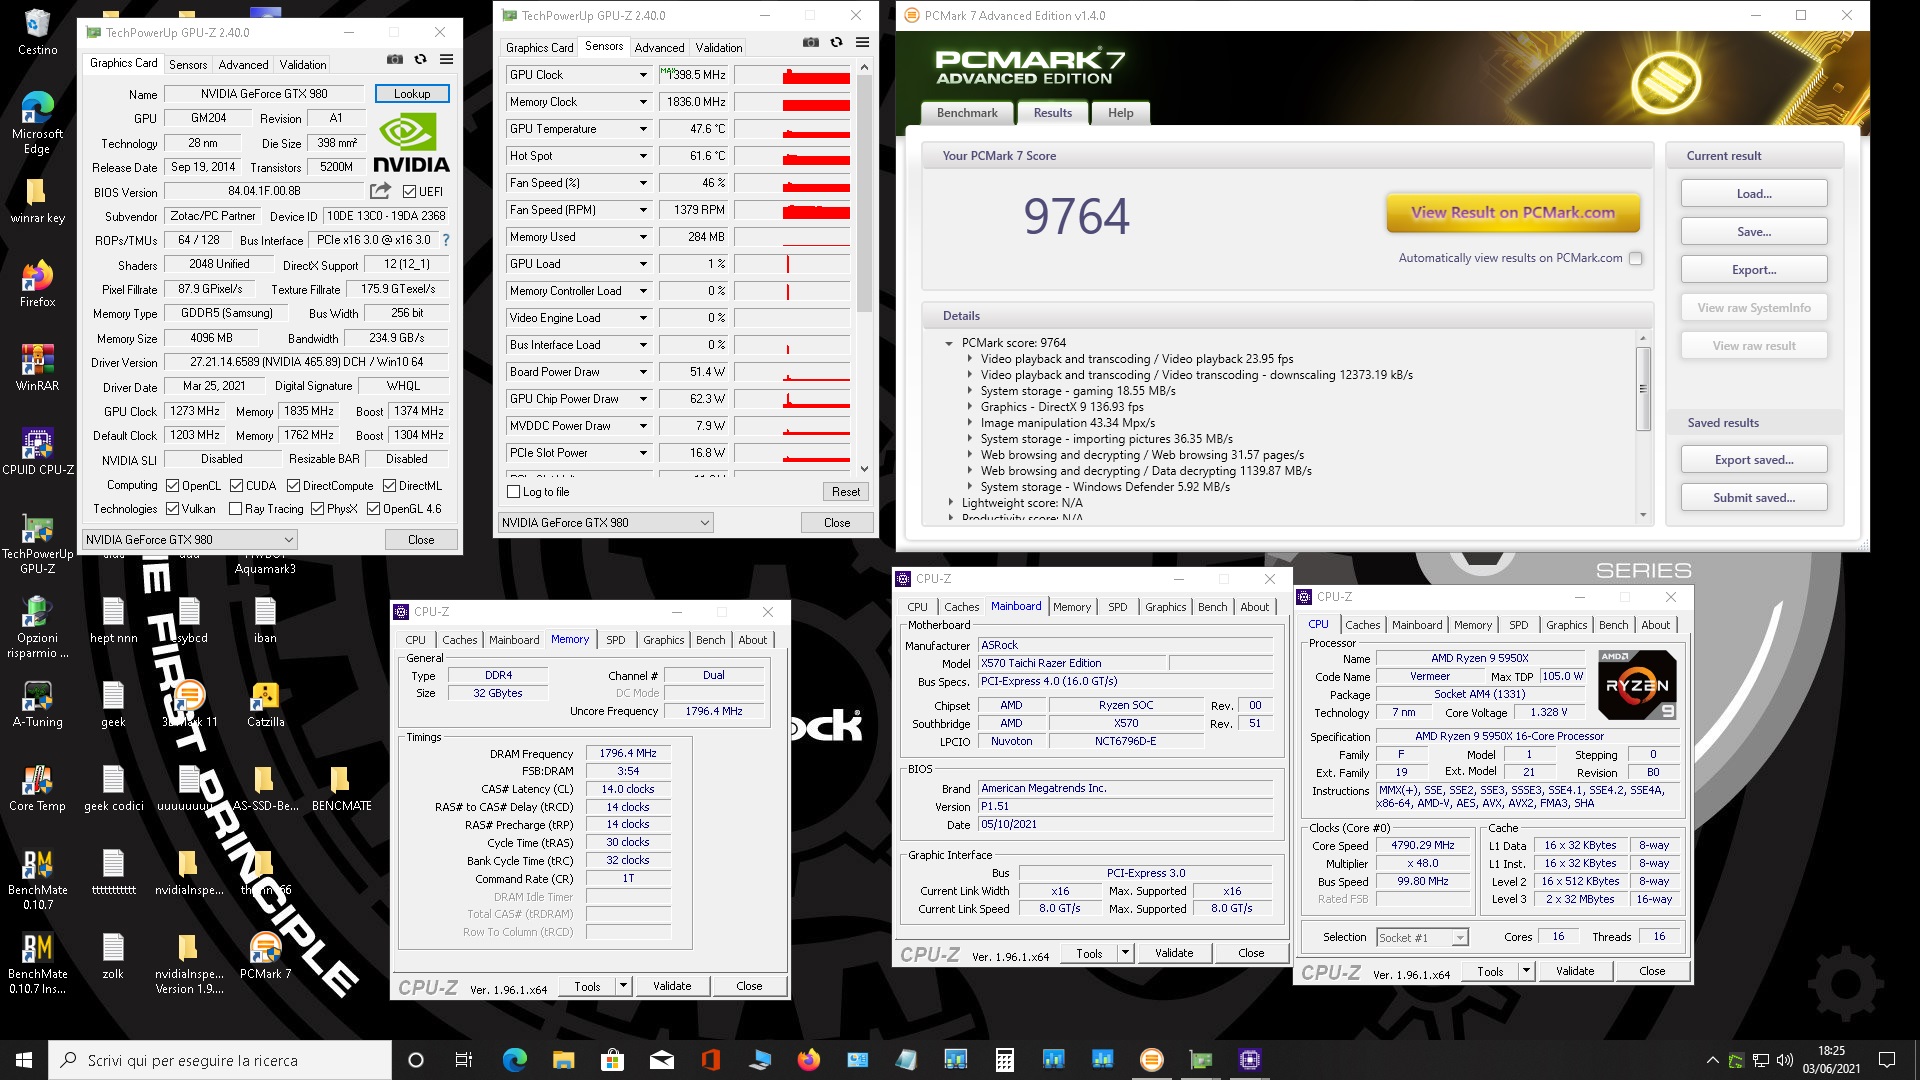This screenshot has height=1080, width=1920.
Task: Open Core Temp desktop icon
Action: click(x=37, y=787)
